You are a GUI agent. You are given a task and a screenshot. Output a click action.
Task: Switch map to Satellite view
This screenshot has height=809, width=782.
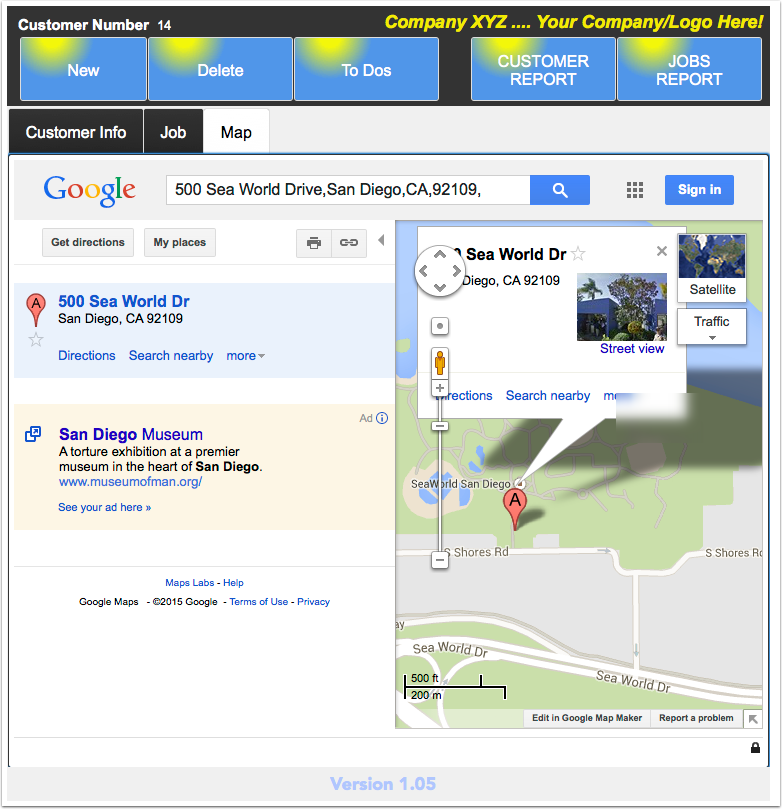tap(712, 267)
